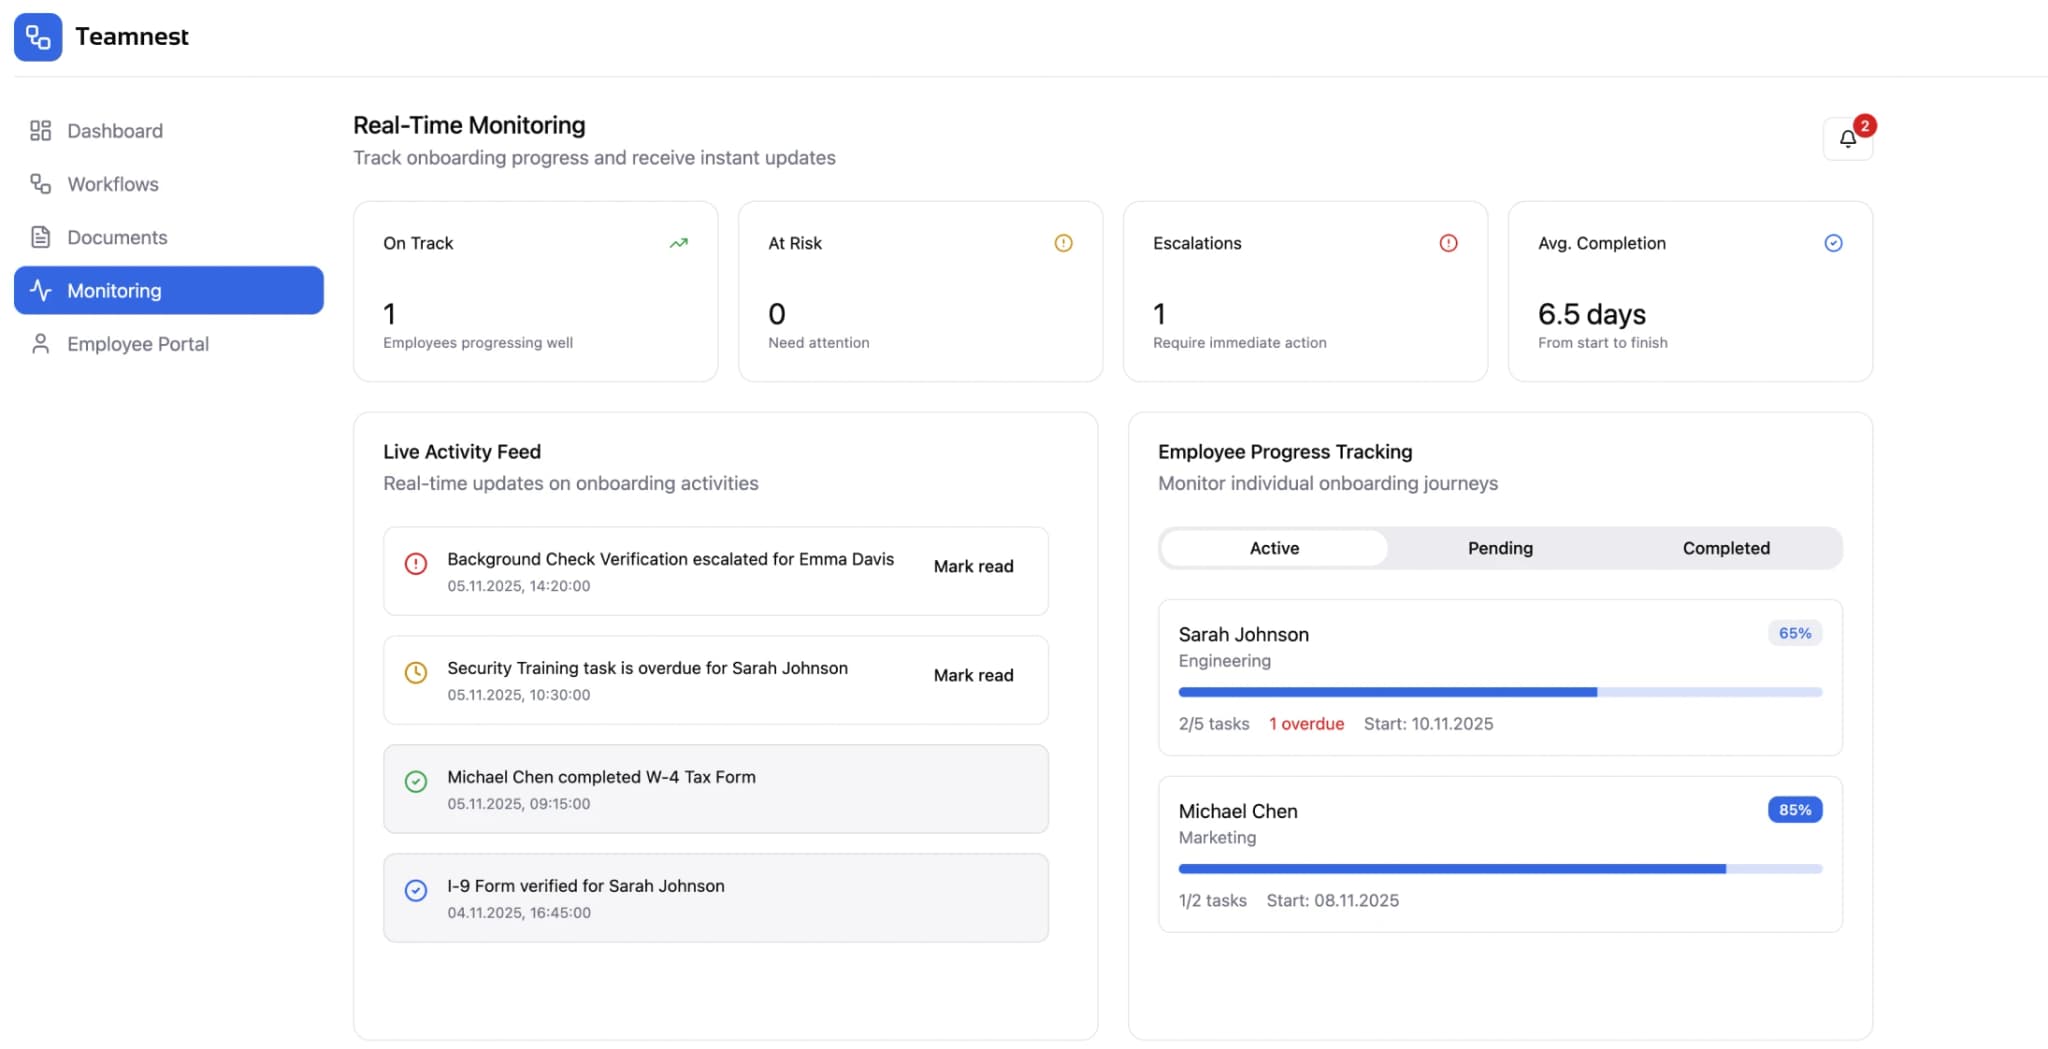Click the escalation icon next to Emma Davis entry

click(416, 563)
